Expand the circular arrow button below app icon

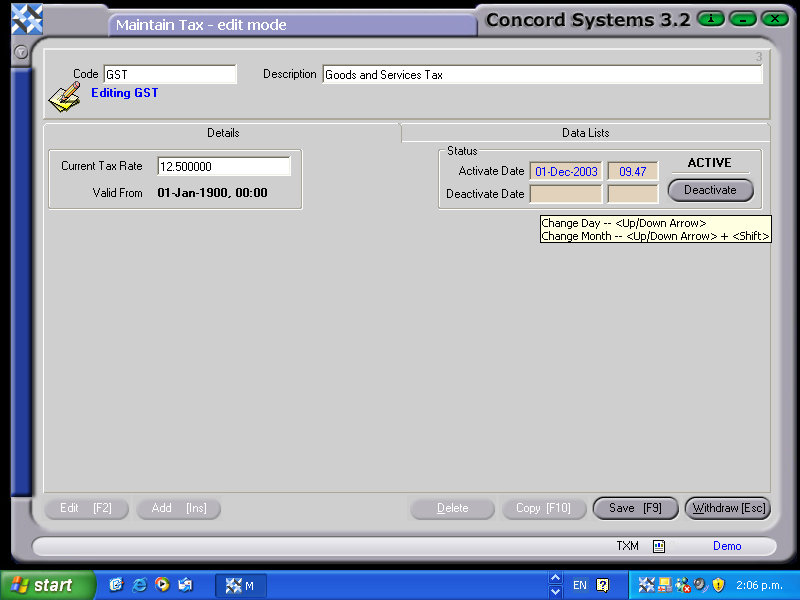point(20,52)
